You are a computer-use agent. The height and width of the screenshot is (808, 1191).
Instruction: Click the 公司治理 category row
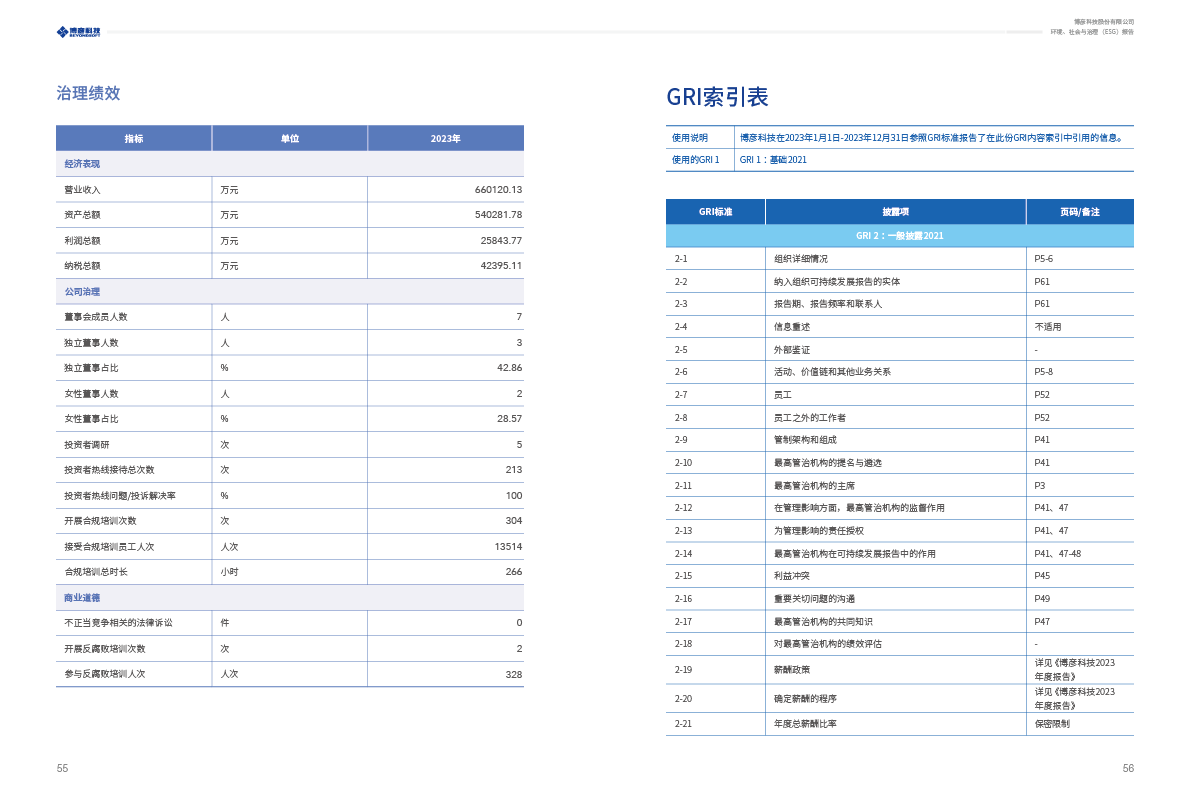click(82, 291)
